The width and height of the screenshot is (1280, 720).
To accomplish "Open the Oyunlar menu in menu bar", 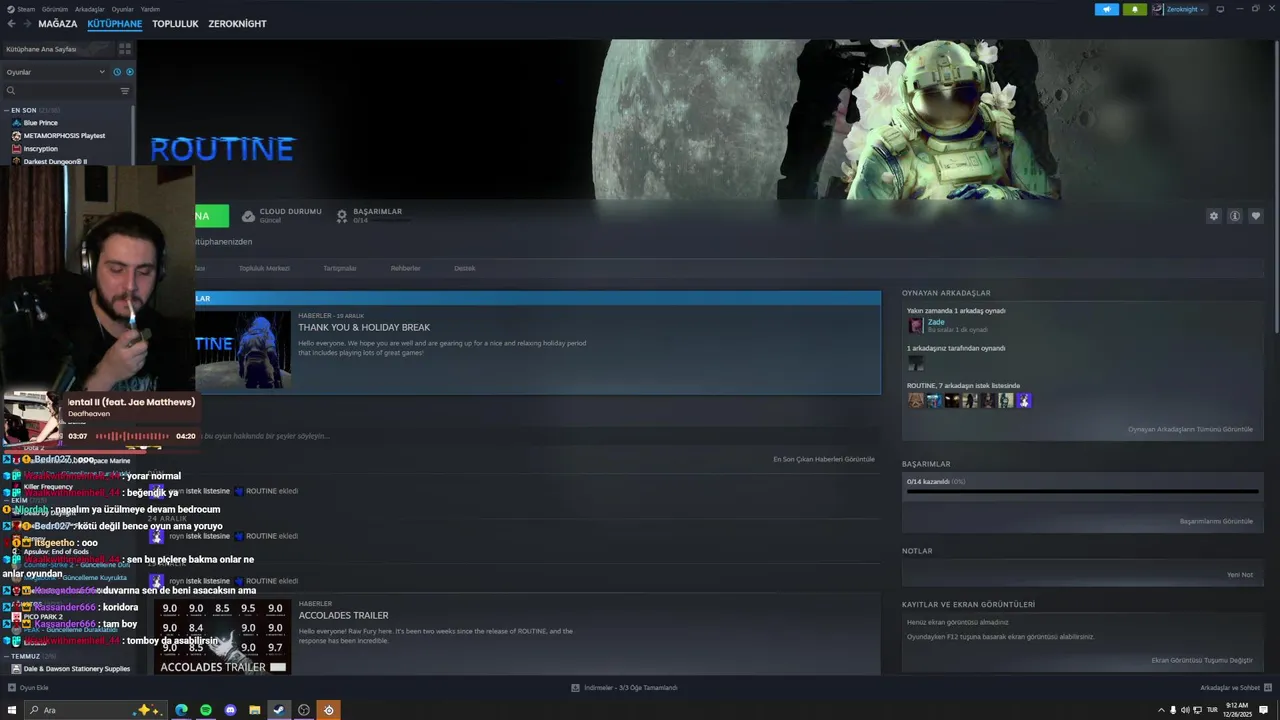I will tap(122, 9).
